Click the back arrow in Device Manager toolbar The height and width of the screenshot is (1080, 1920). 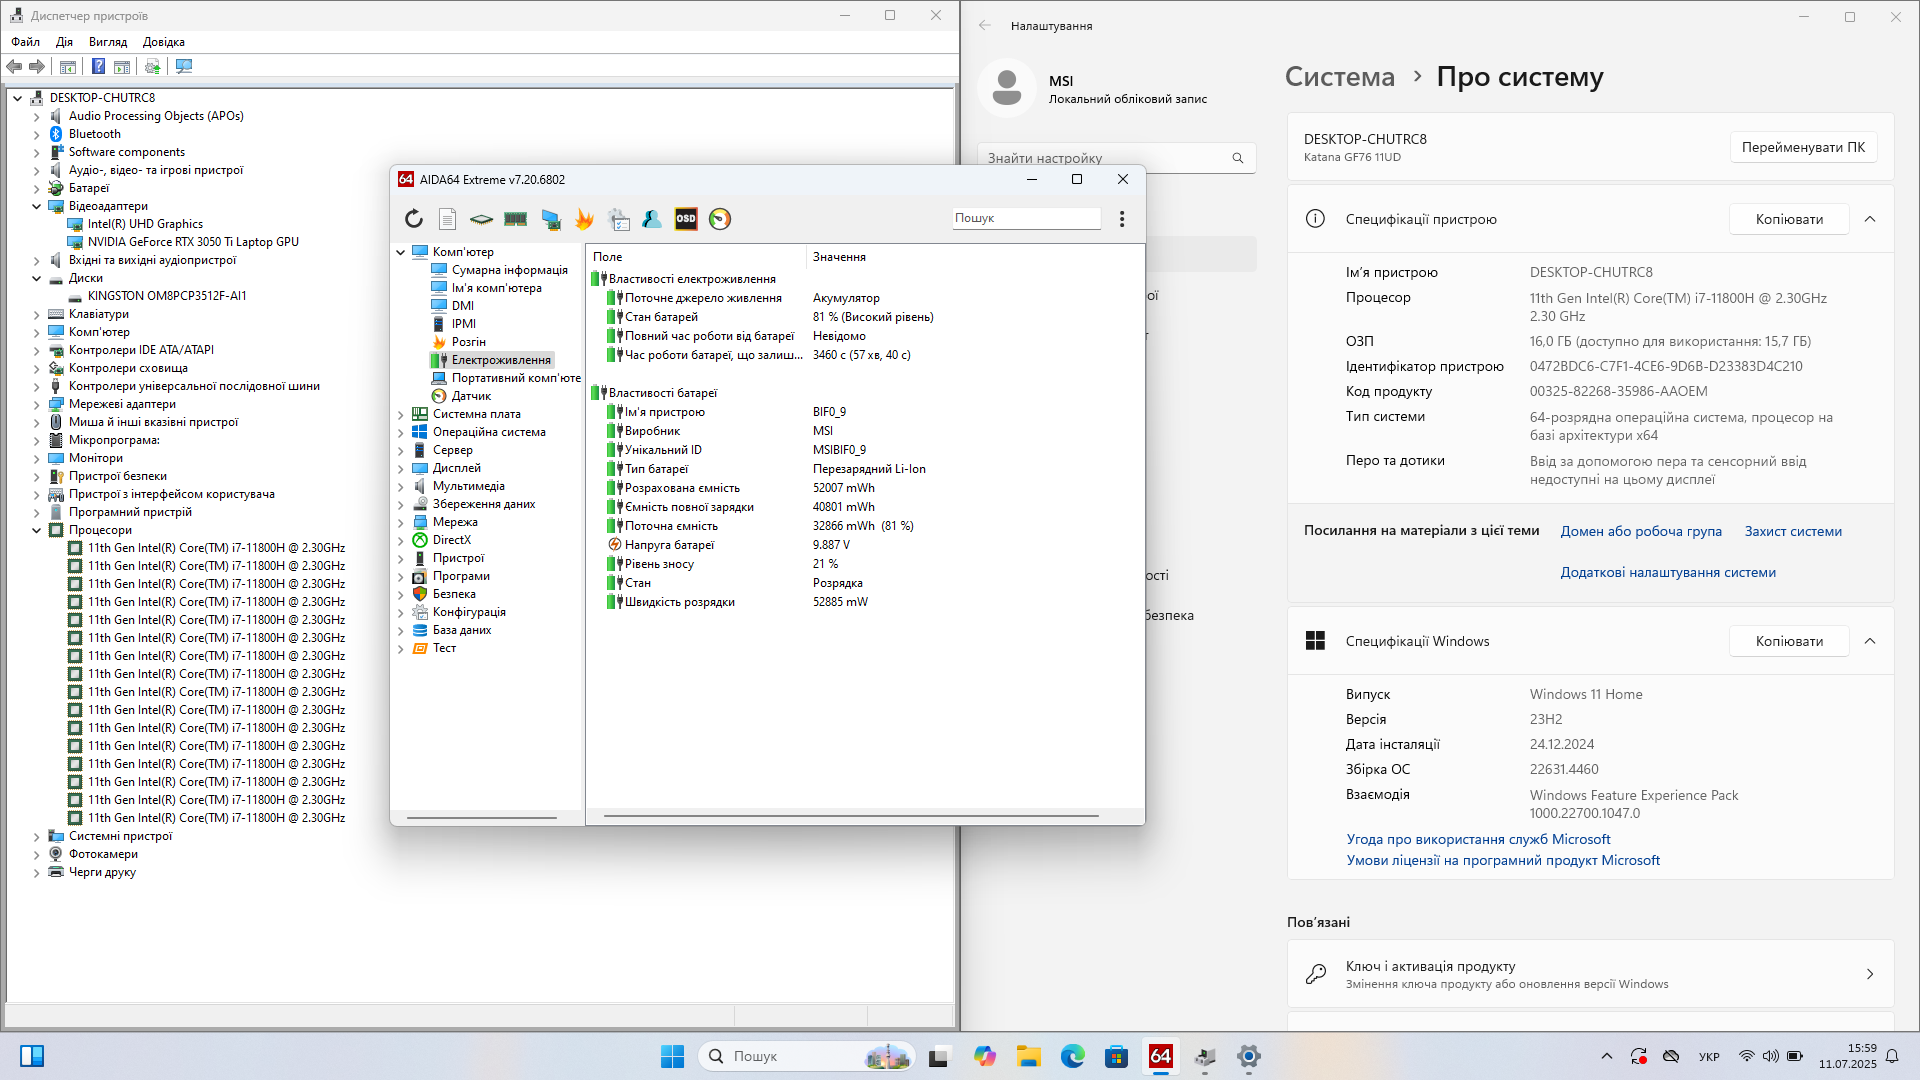[x=14, y=67]
